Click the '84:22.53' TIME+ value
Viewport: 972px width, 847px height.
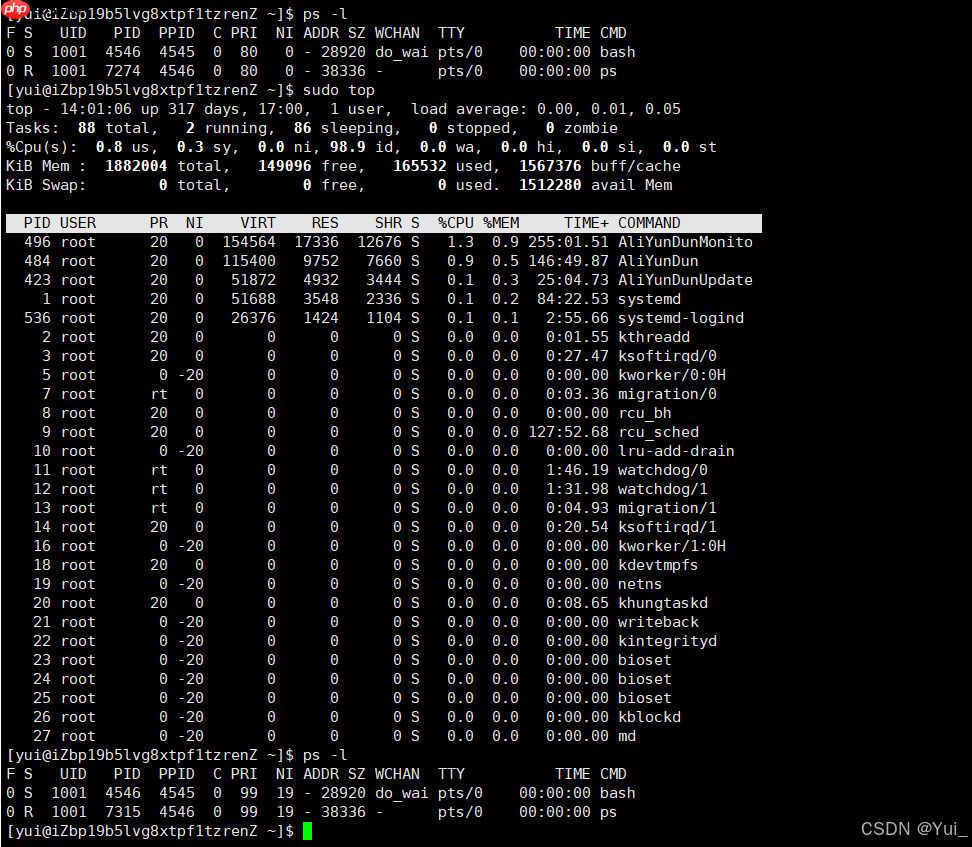572,299
